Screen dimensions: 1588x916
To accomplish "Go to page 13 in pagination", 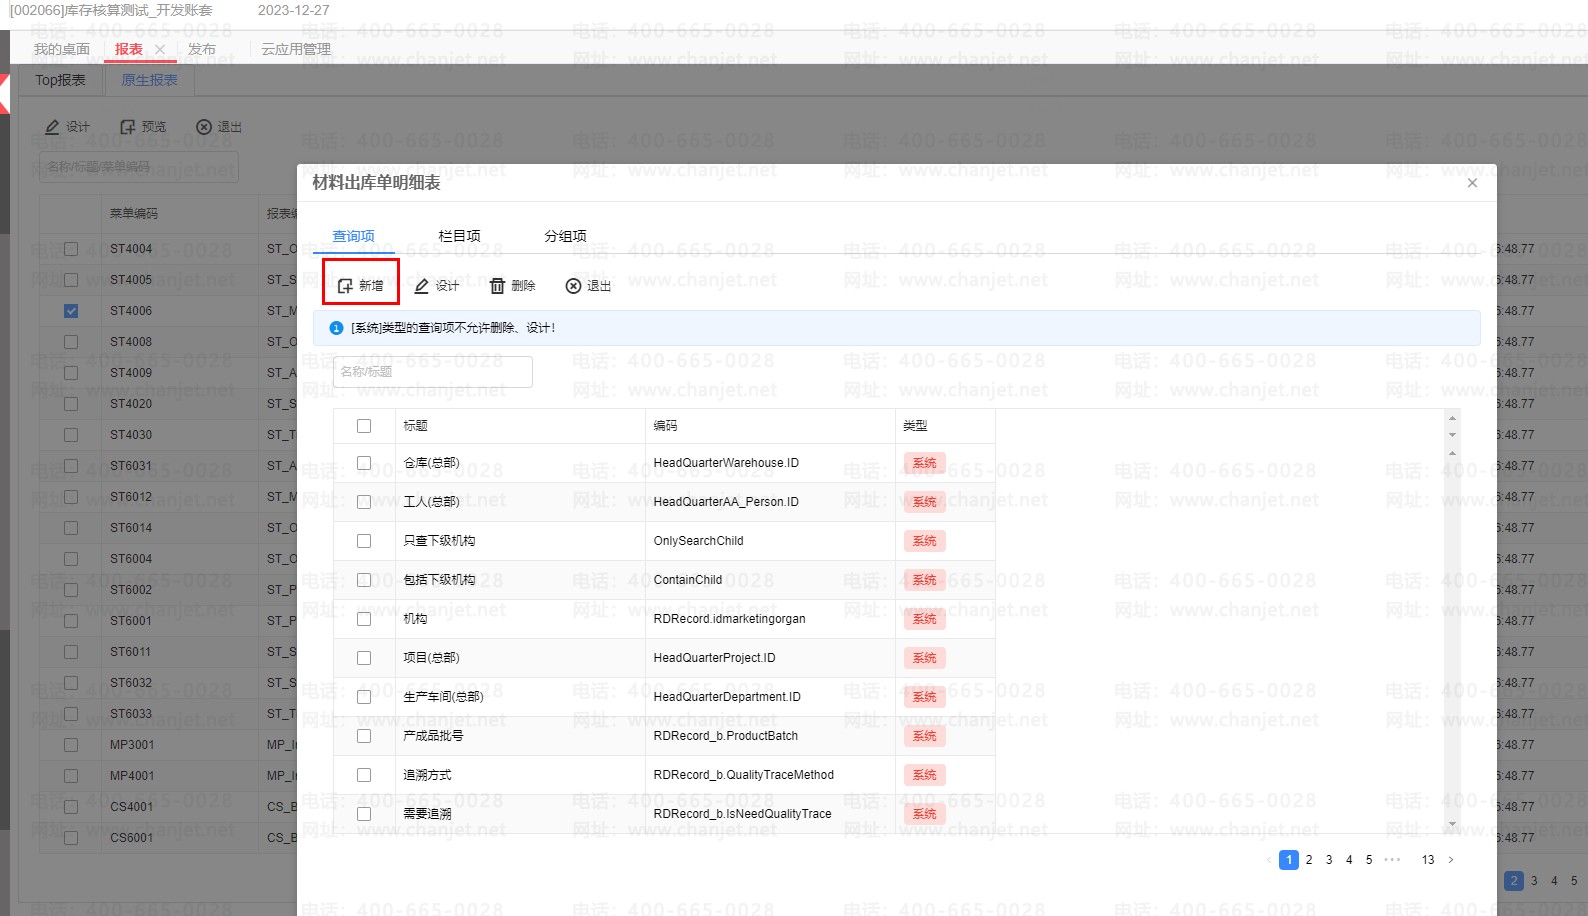I will click(1428, 860).
